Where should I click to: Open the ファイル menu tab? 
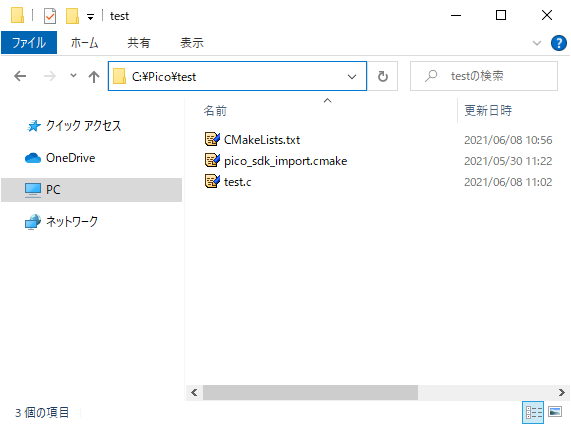pyautogui.click(x=29, y=43)
